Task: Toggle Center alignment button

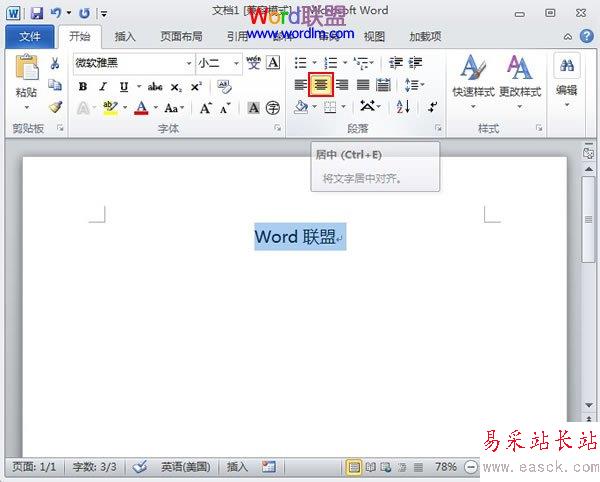Action: coord(321,85)
